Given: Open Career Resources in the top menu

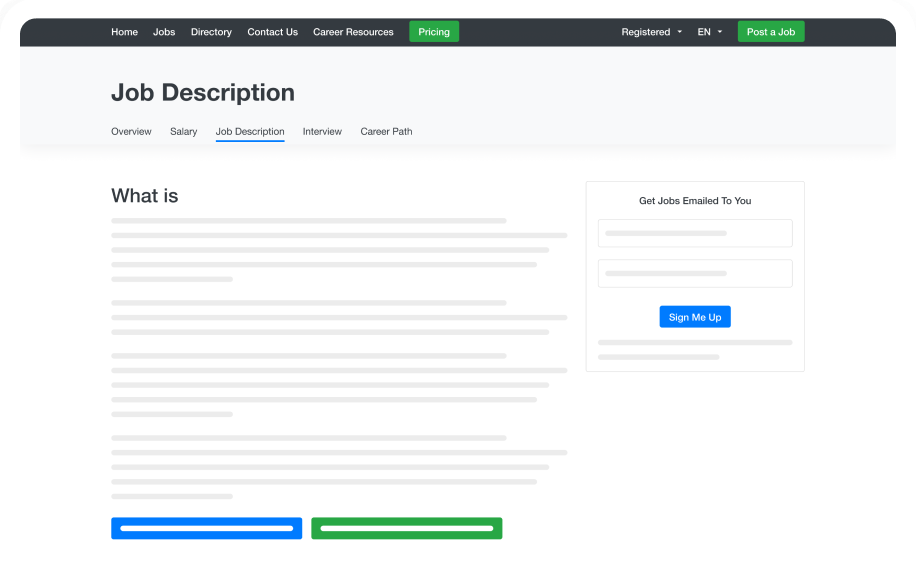Looking at the screenshot, I should (x=353, y=32).
